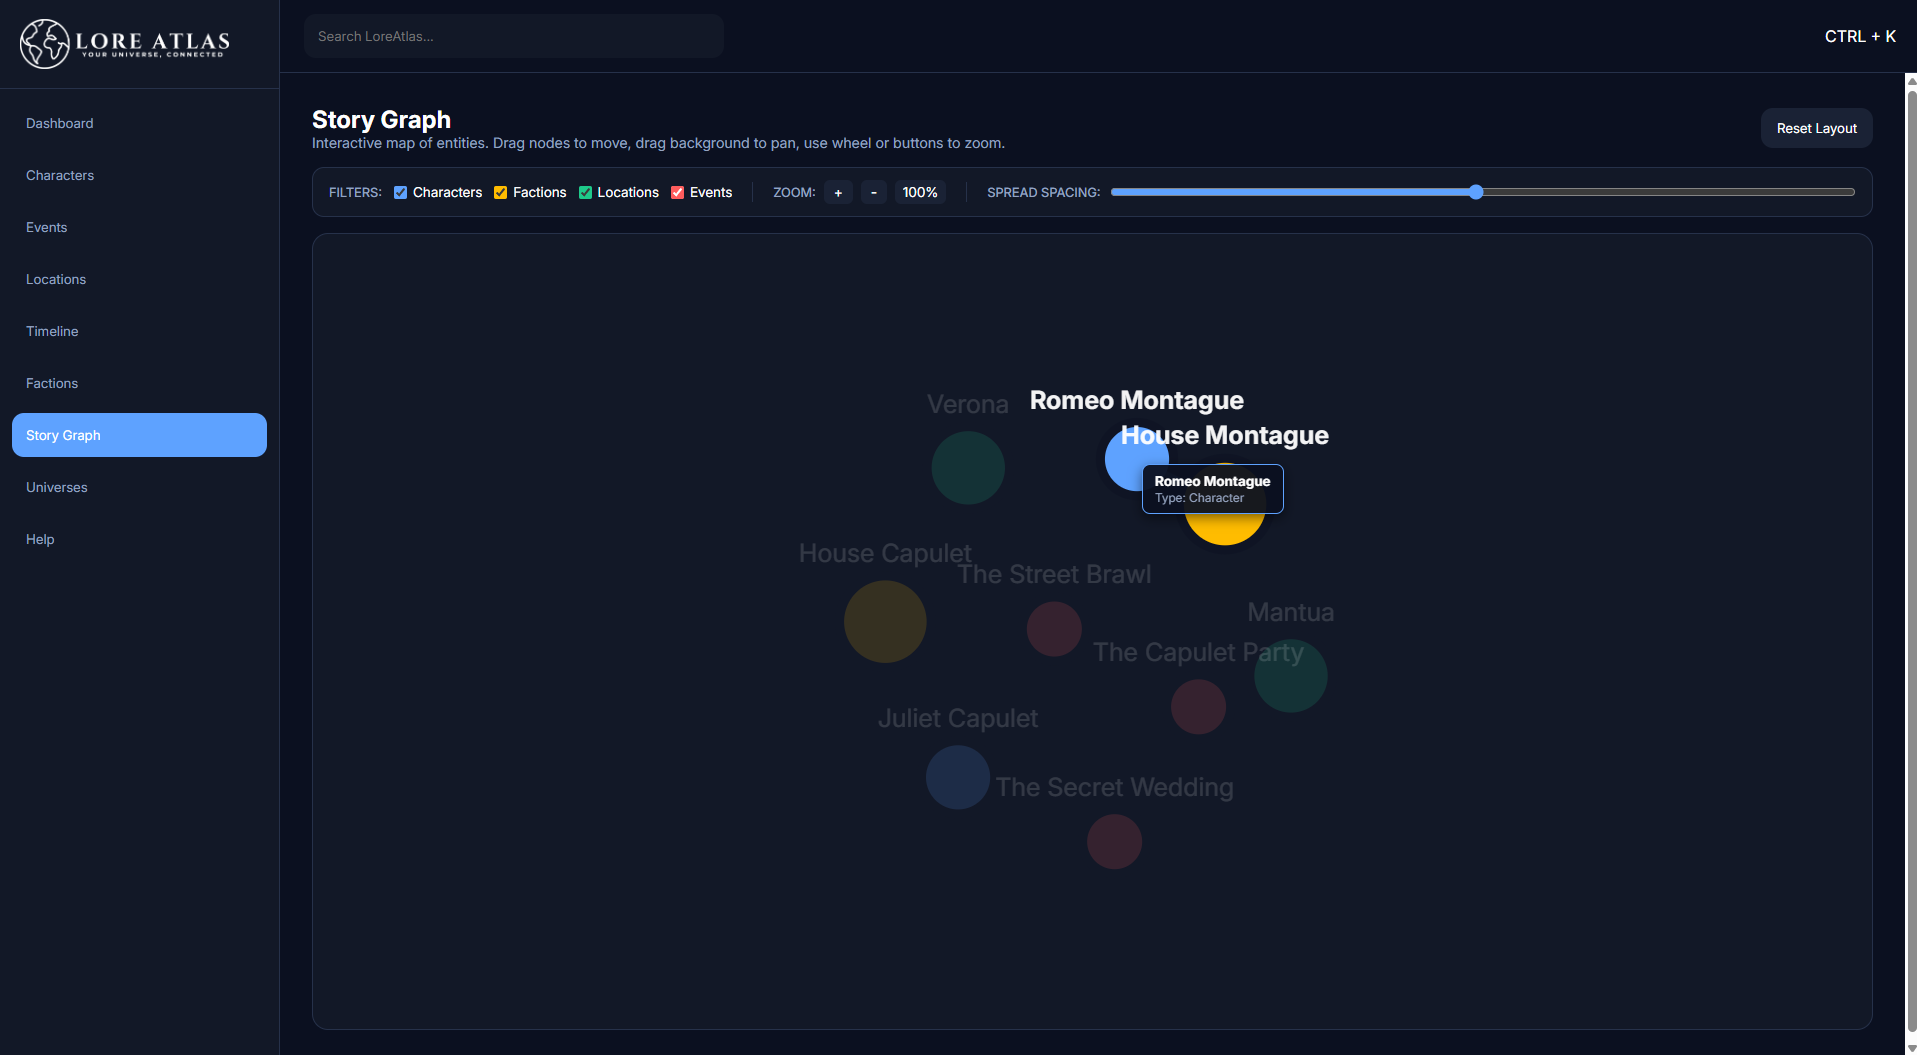Click the Reset Layout button
Image resolution: width=1917 pixels, height=1055 pixels.
pos(1816,128)
